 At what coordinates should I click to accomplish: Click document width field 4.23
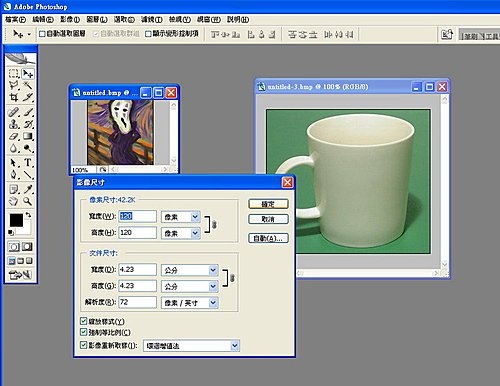(137, 269)
